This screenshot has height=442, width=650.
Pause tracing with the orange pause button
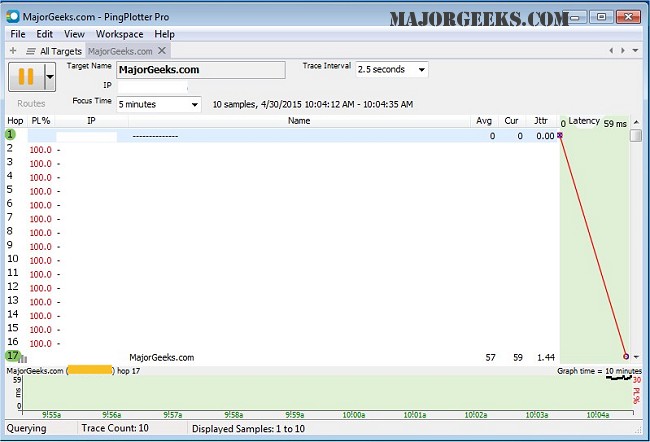tap(26, 77)
